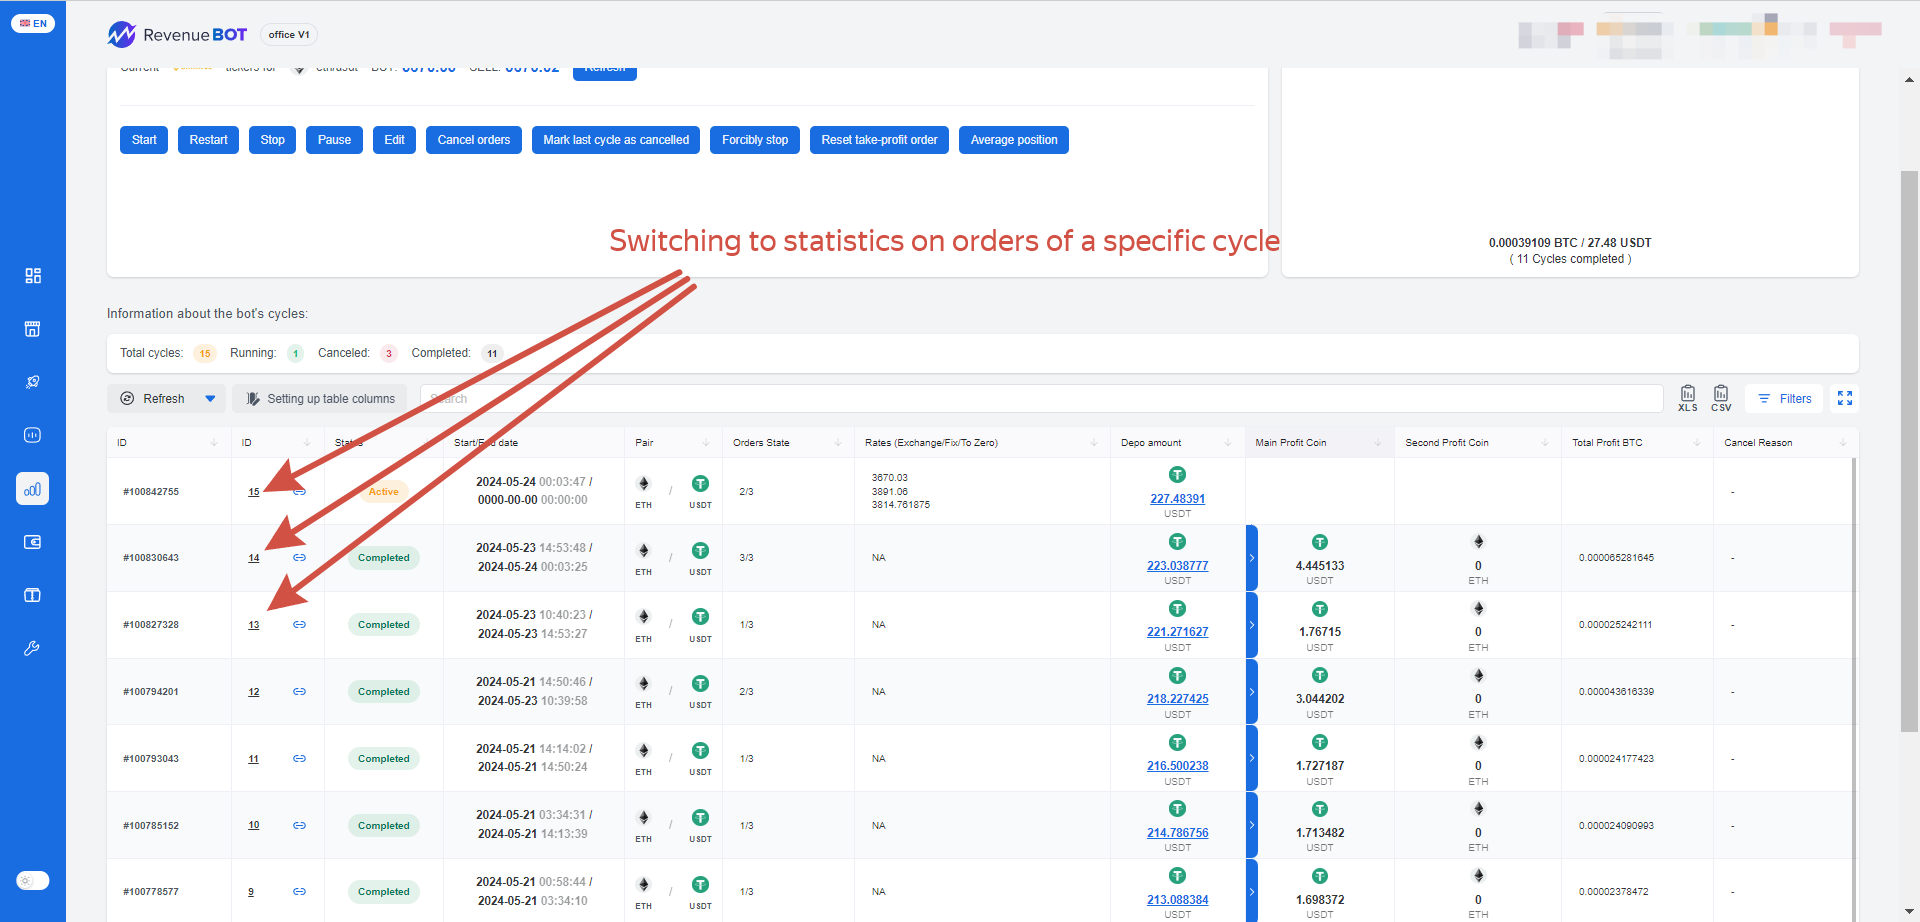The image size is (1920, 922).
Task: Open cycle 13 order statistics
Action: tap(254, 625)
